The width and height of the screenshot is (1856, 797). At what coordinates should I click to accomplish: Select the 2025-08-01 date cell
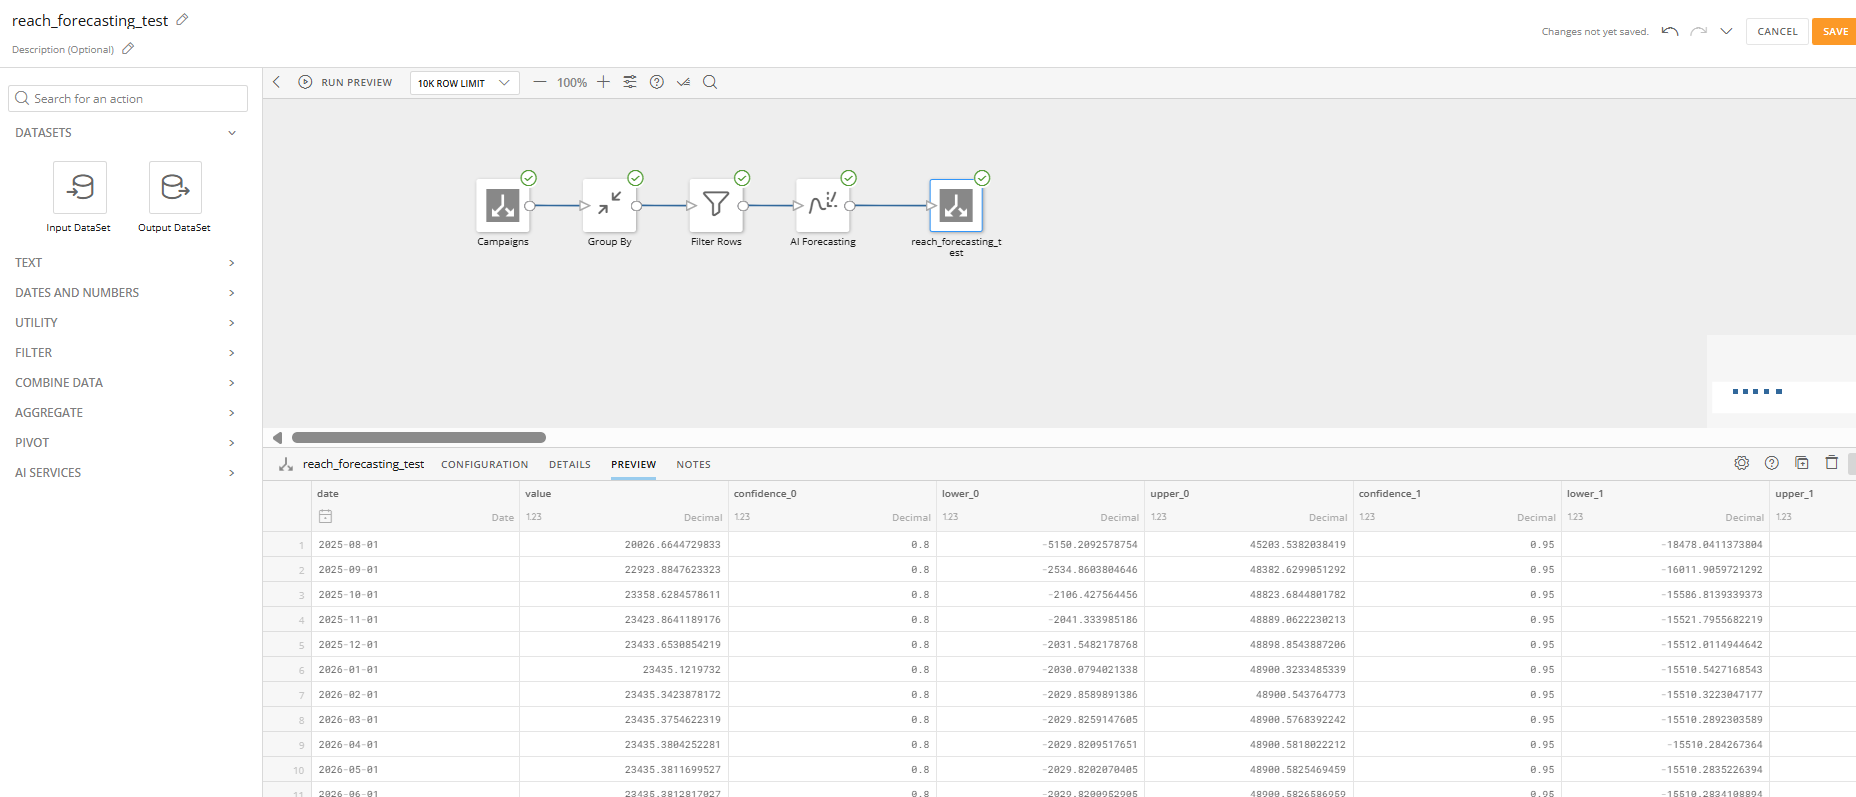tap(415, 545)
